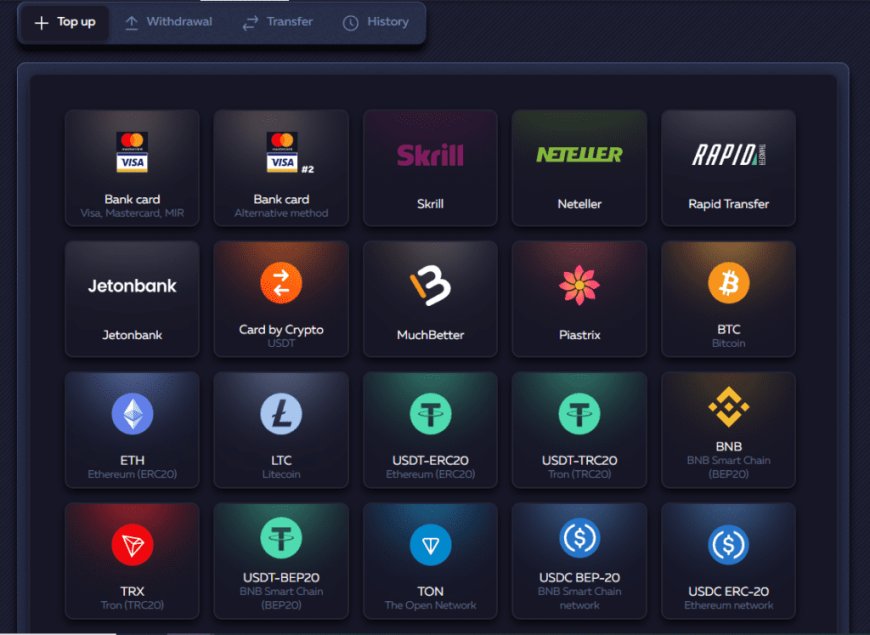Select the TON Open Network icon

tap(430, 545)
